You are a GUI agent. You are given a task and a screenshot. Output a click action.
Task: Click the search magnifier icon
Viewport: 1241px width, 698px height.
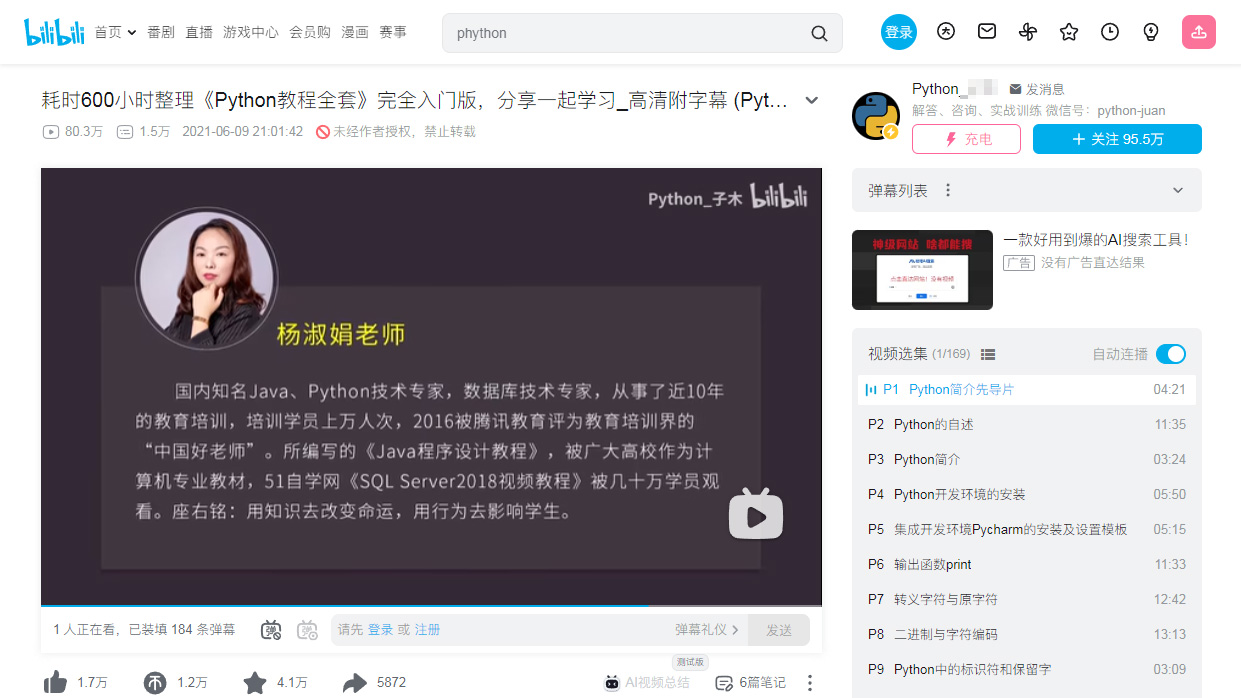pos(819,33)
